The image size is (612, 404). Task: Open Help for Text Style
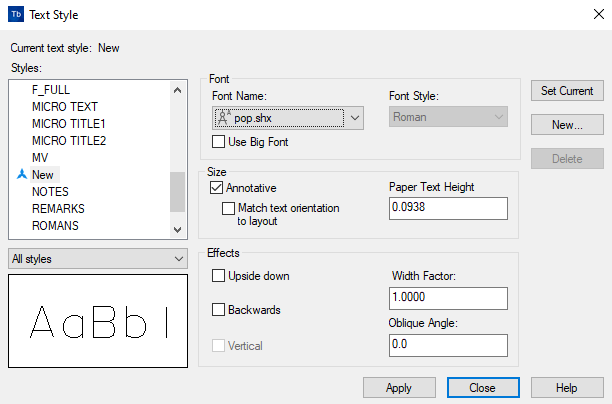tap(567, 387)
